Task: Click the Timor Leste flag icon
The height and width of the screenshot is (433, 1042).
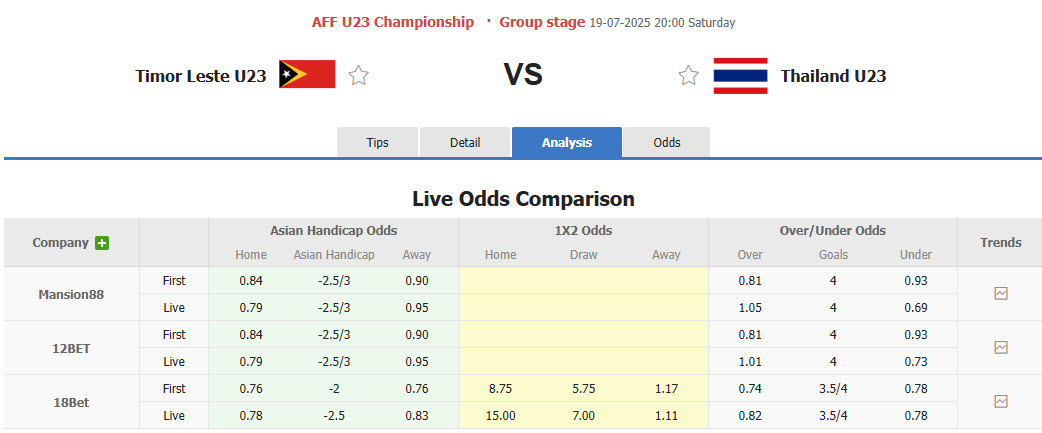Action: click(307, 75)
